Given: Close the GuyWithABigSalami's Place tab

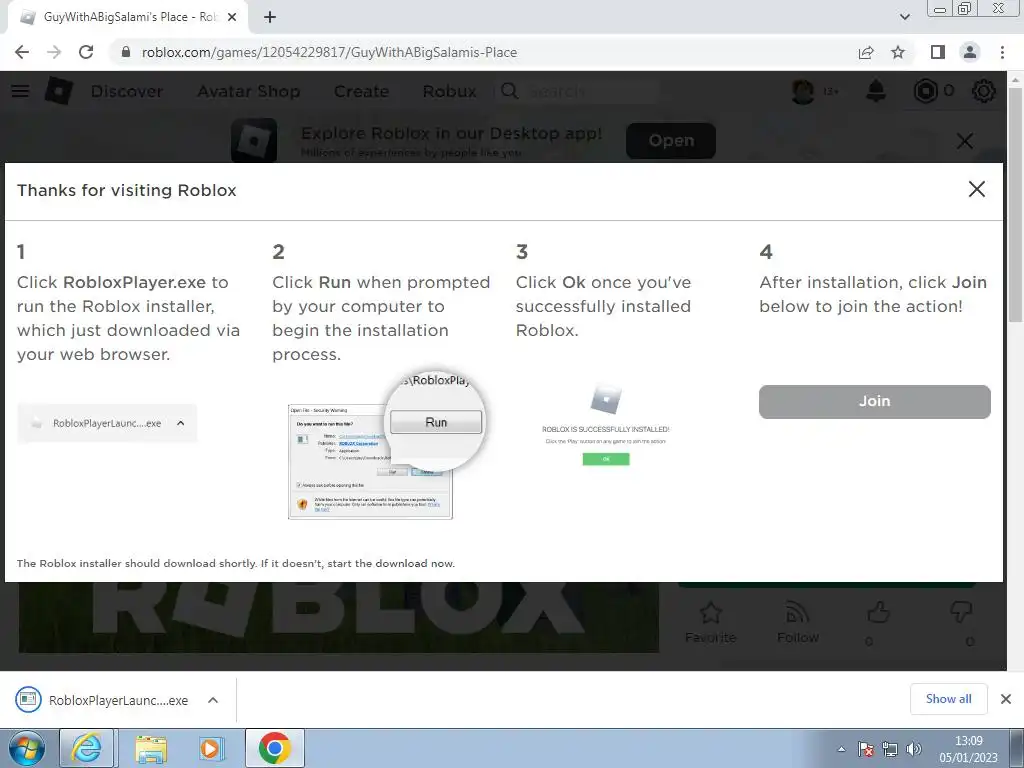Looking at the screenshot, I should pos(232,17).
